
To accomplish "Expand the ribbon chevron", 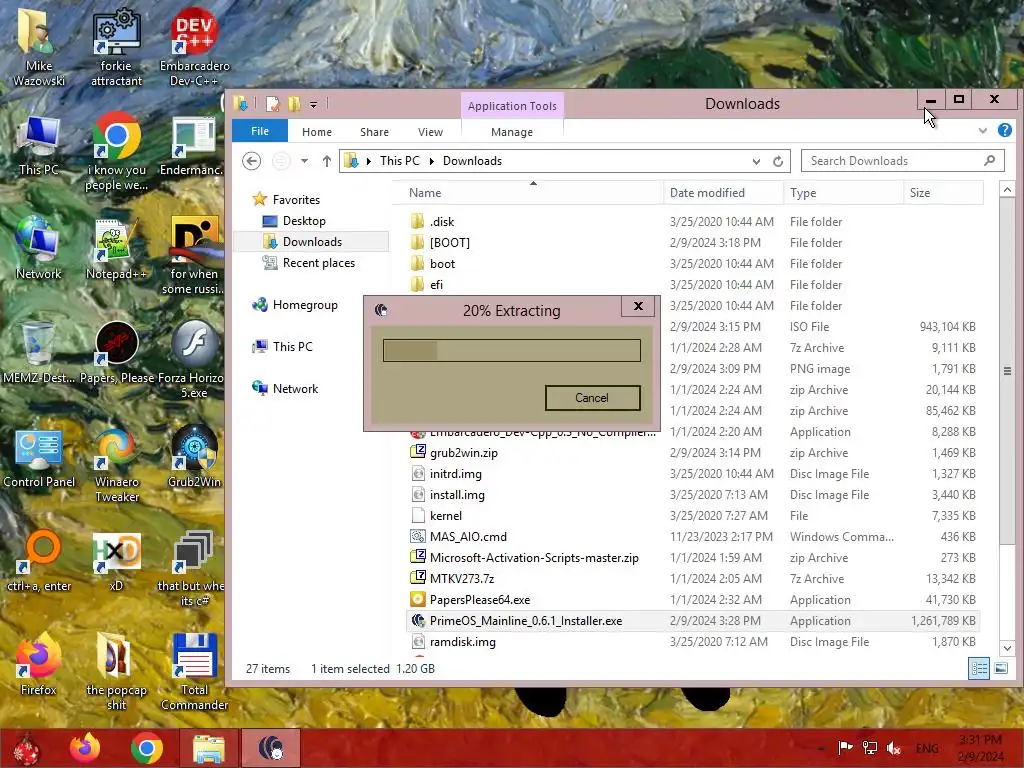I will point(983,131).
